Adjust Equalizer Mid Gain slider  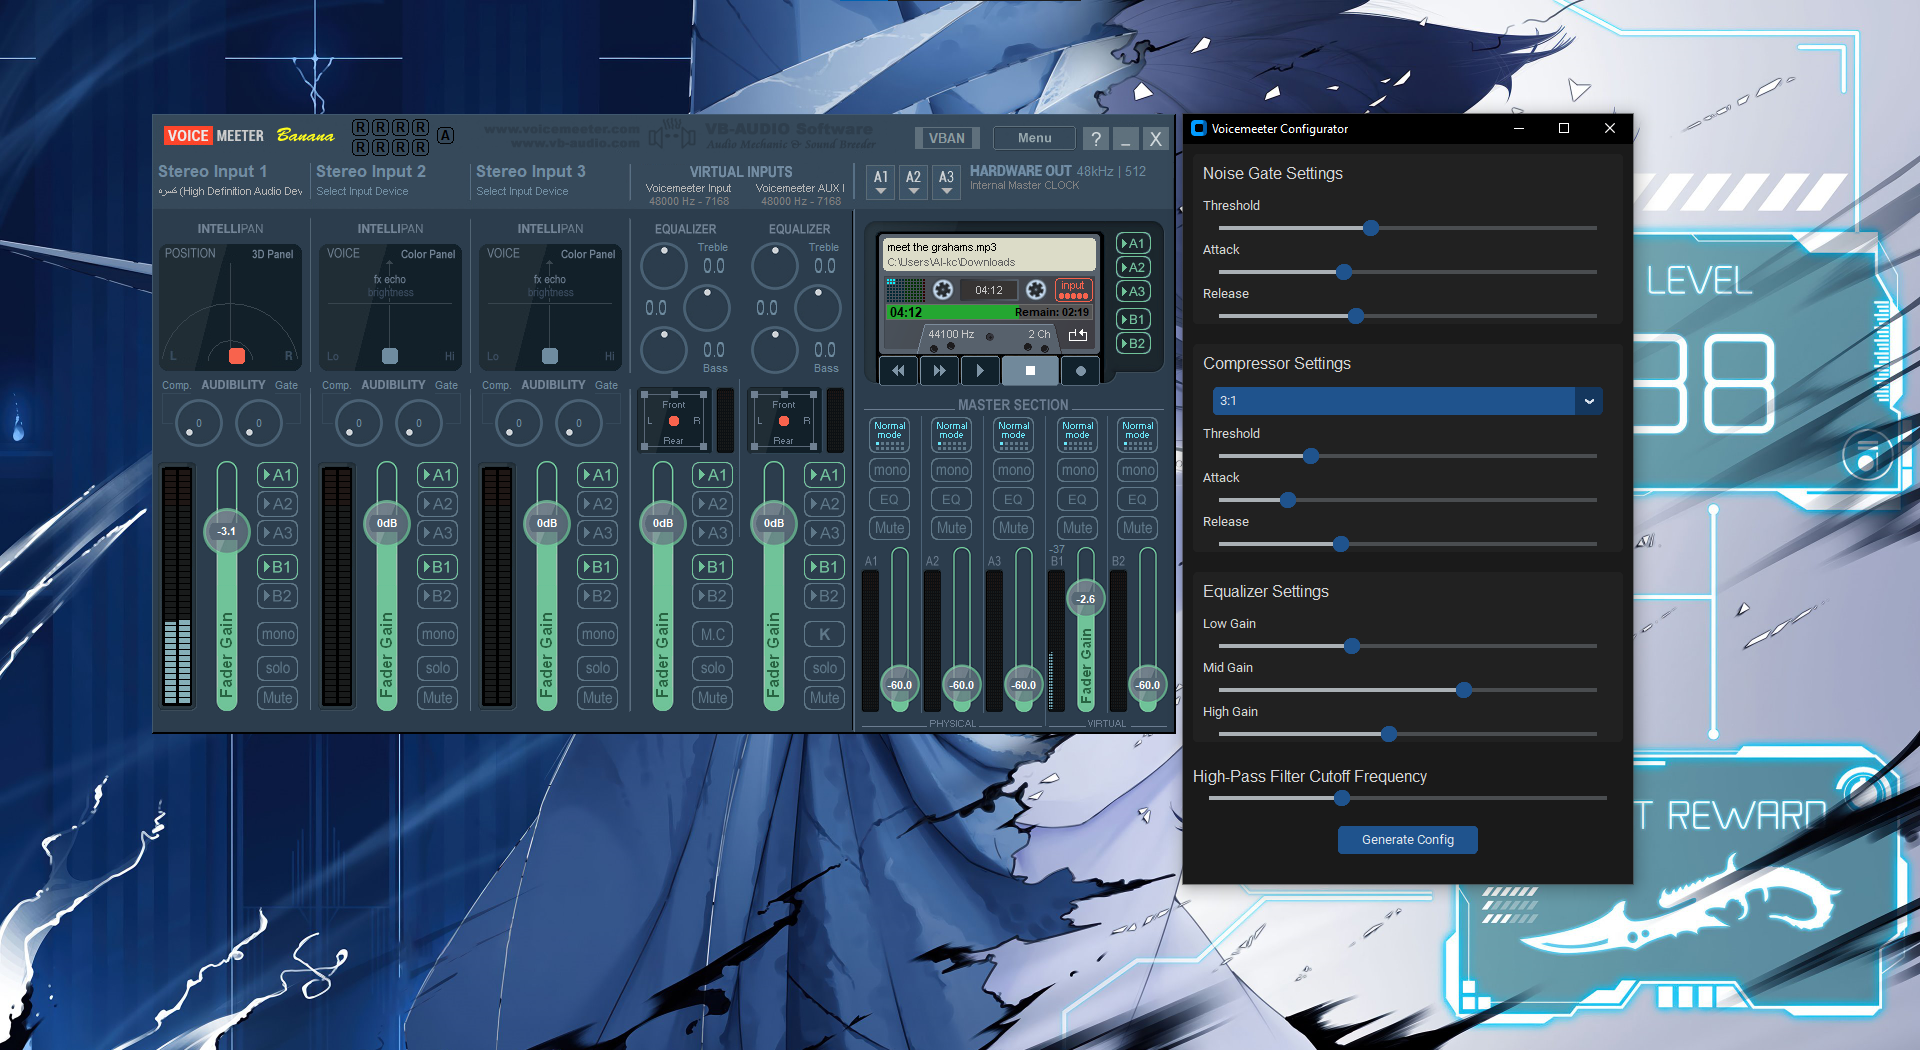pos(1464,690)
